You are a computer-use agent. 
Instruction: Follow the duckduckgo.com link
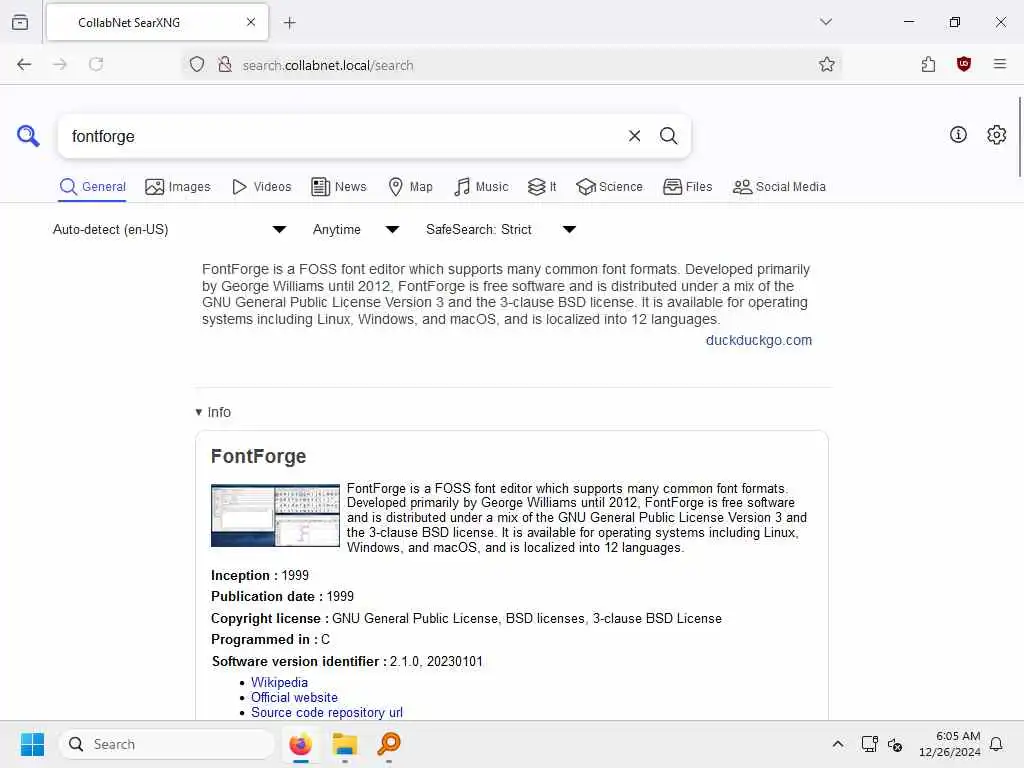pos(758,340)
